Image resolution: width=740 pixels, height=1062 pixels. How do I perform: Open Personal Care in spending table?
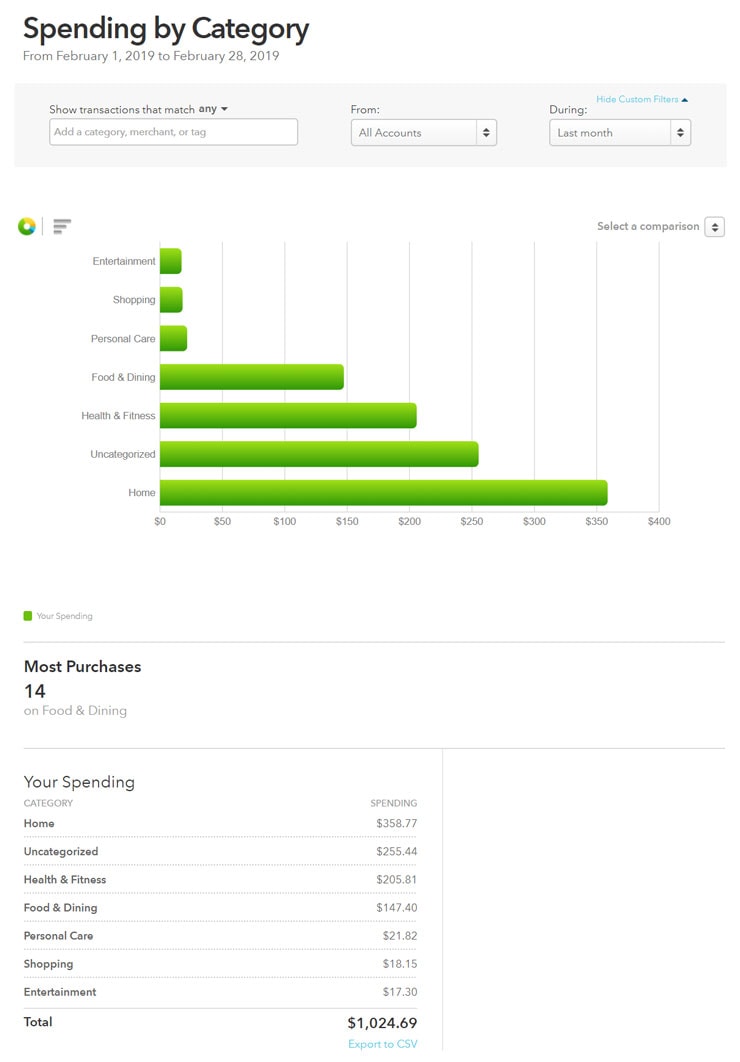(x=58, y=936)
